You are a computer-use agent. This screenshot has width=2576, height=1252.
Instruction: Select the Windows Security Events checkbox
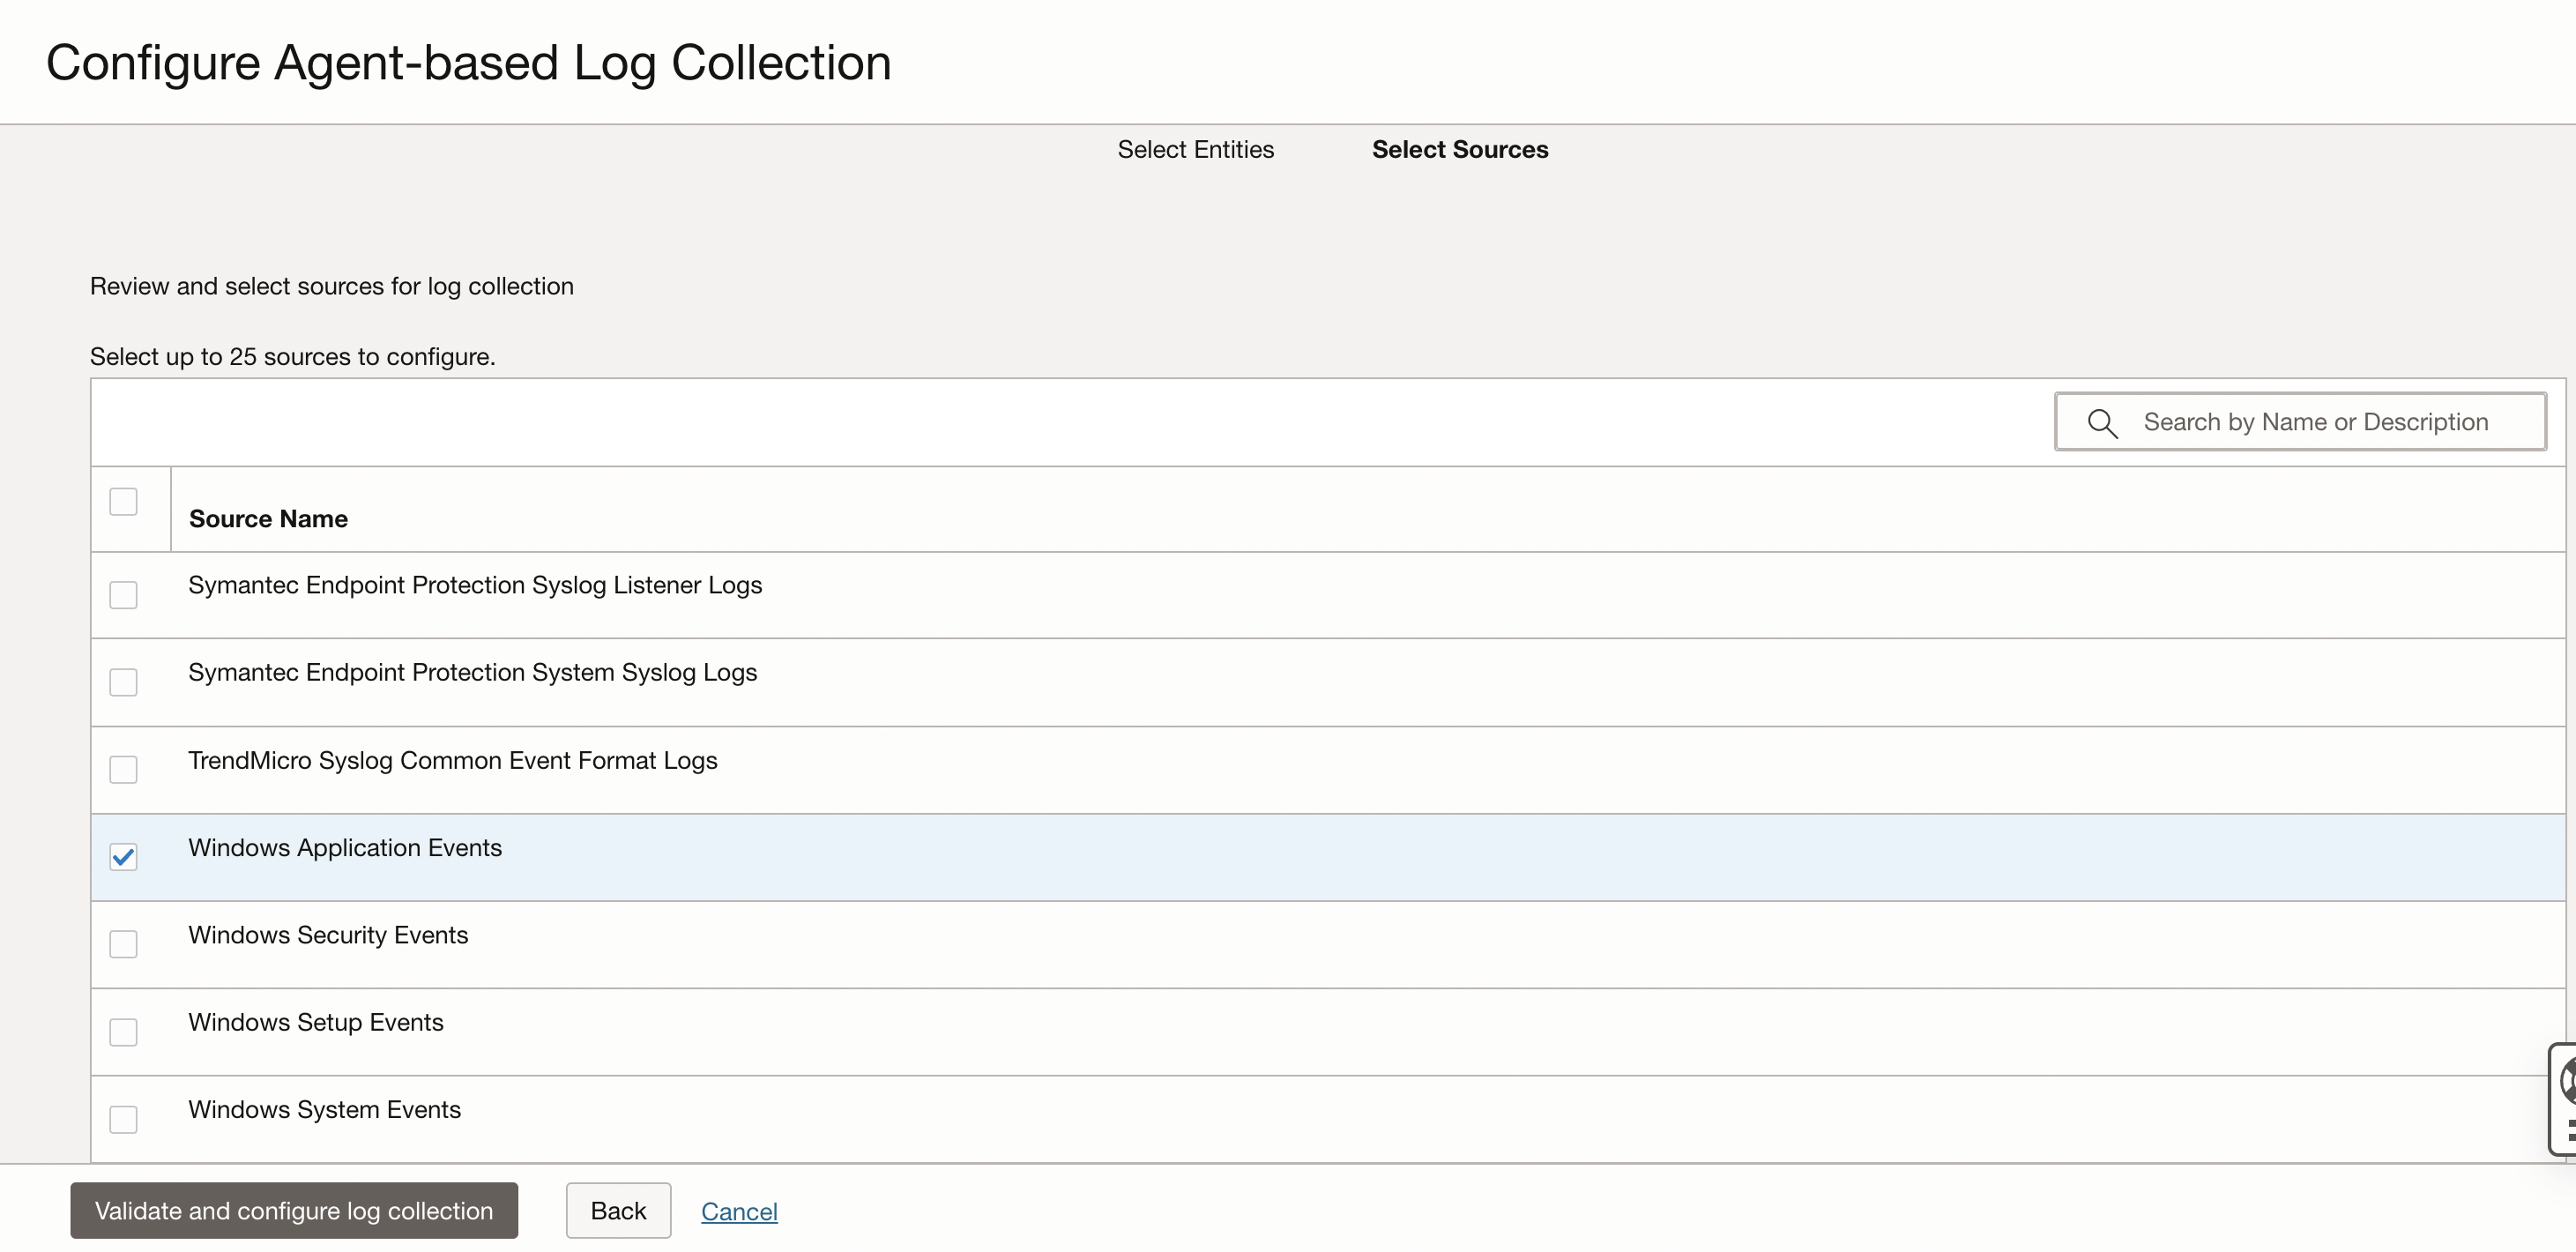point(123,944)
